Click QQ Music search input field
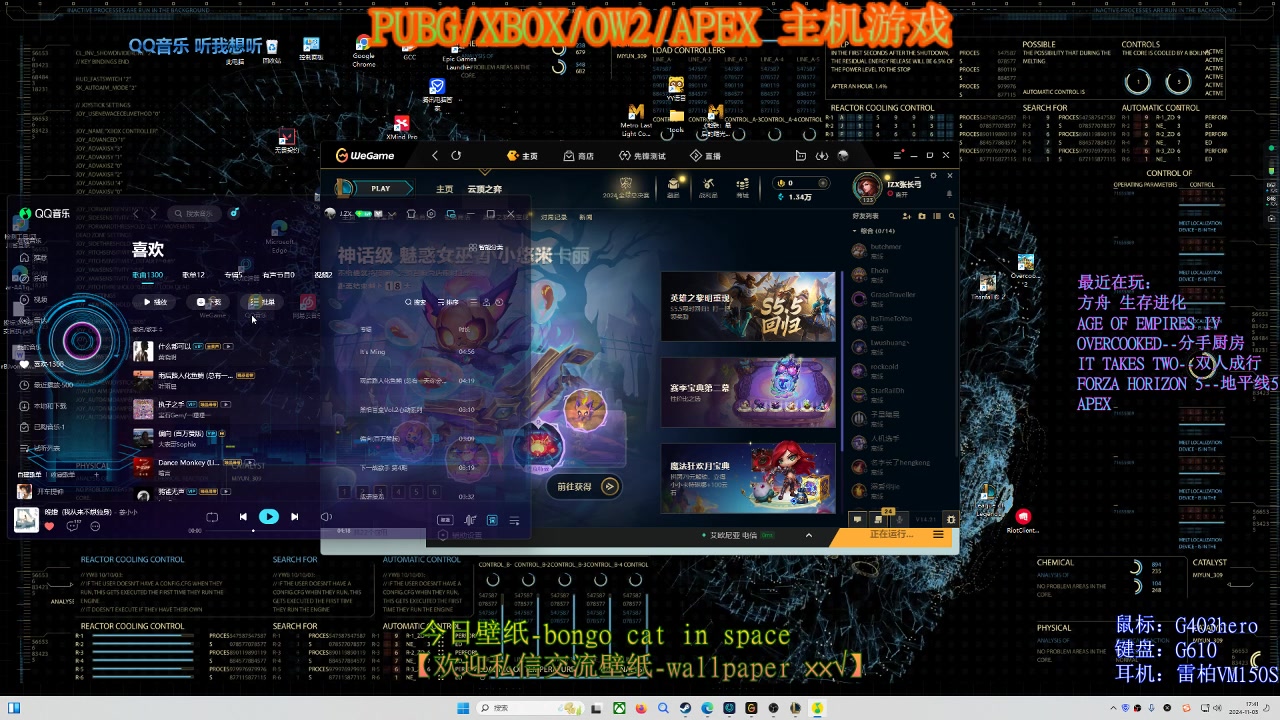 click(195, 213)
